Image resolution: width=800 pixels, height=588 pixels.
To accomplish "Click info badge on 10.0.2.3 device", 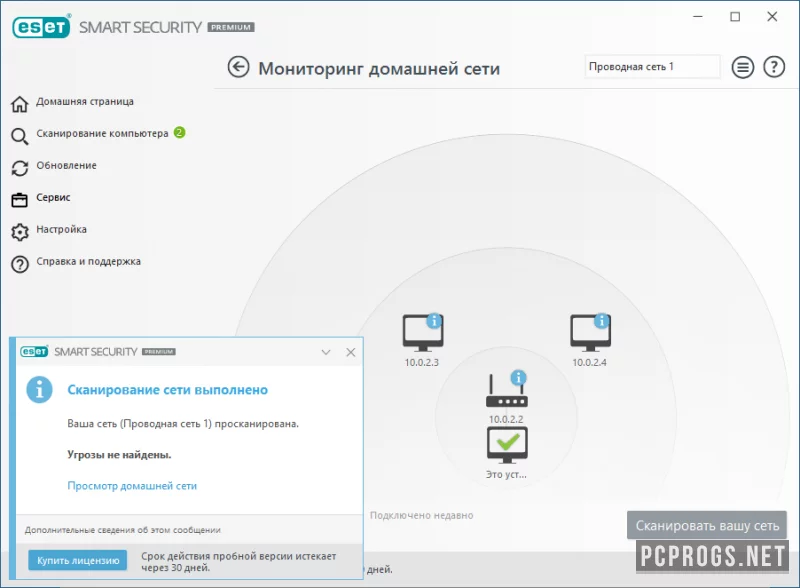I will 434,321.
